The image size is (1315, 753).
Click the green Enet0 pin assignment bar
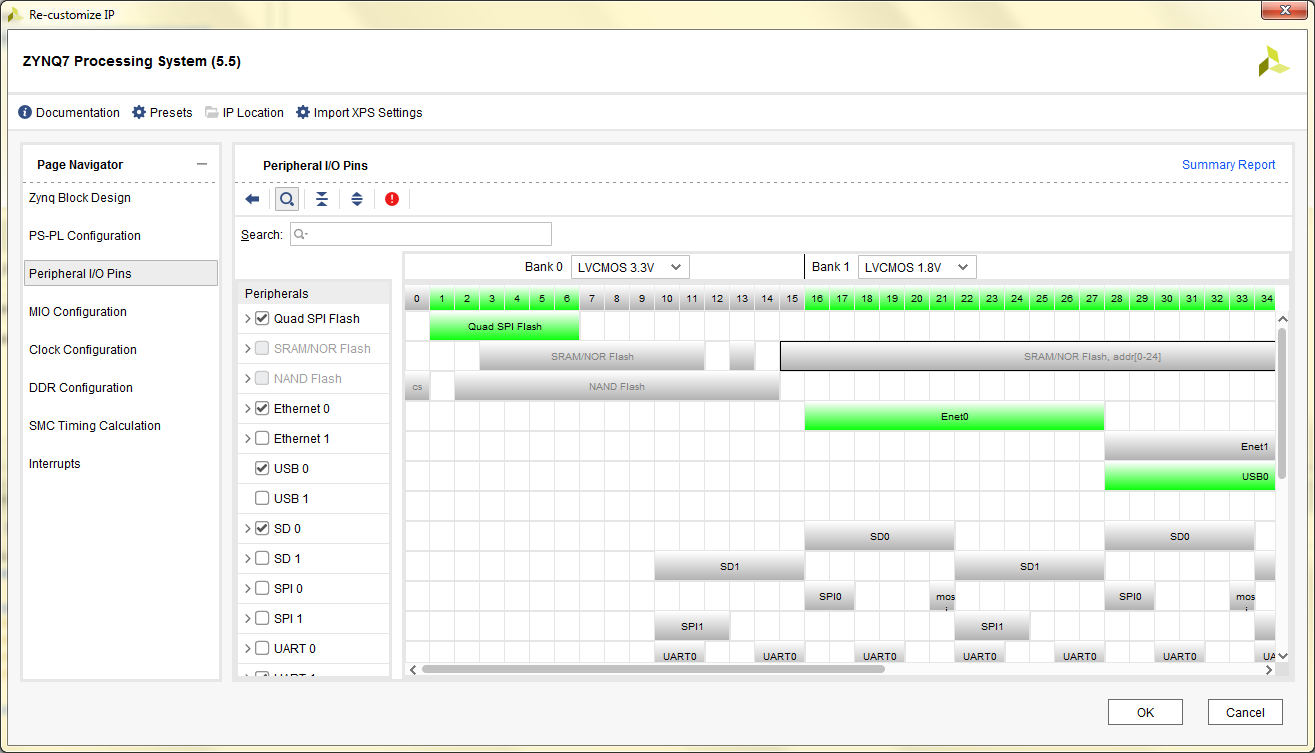[955, 417]
